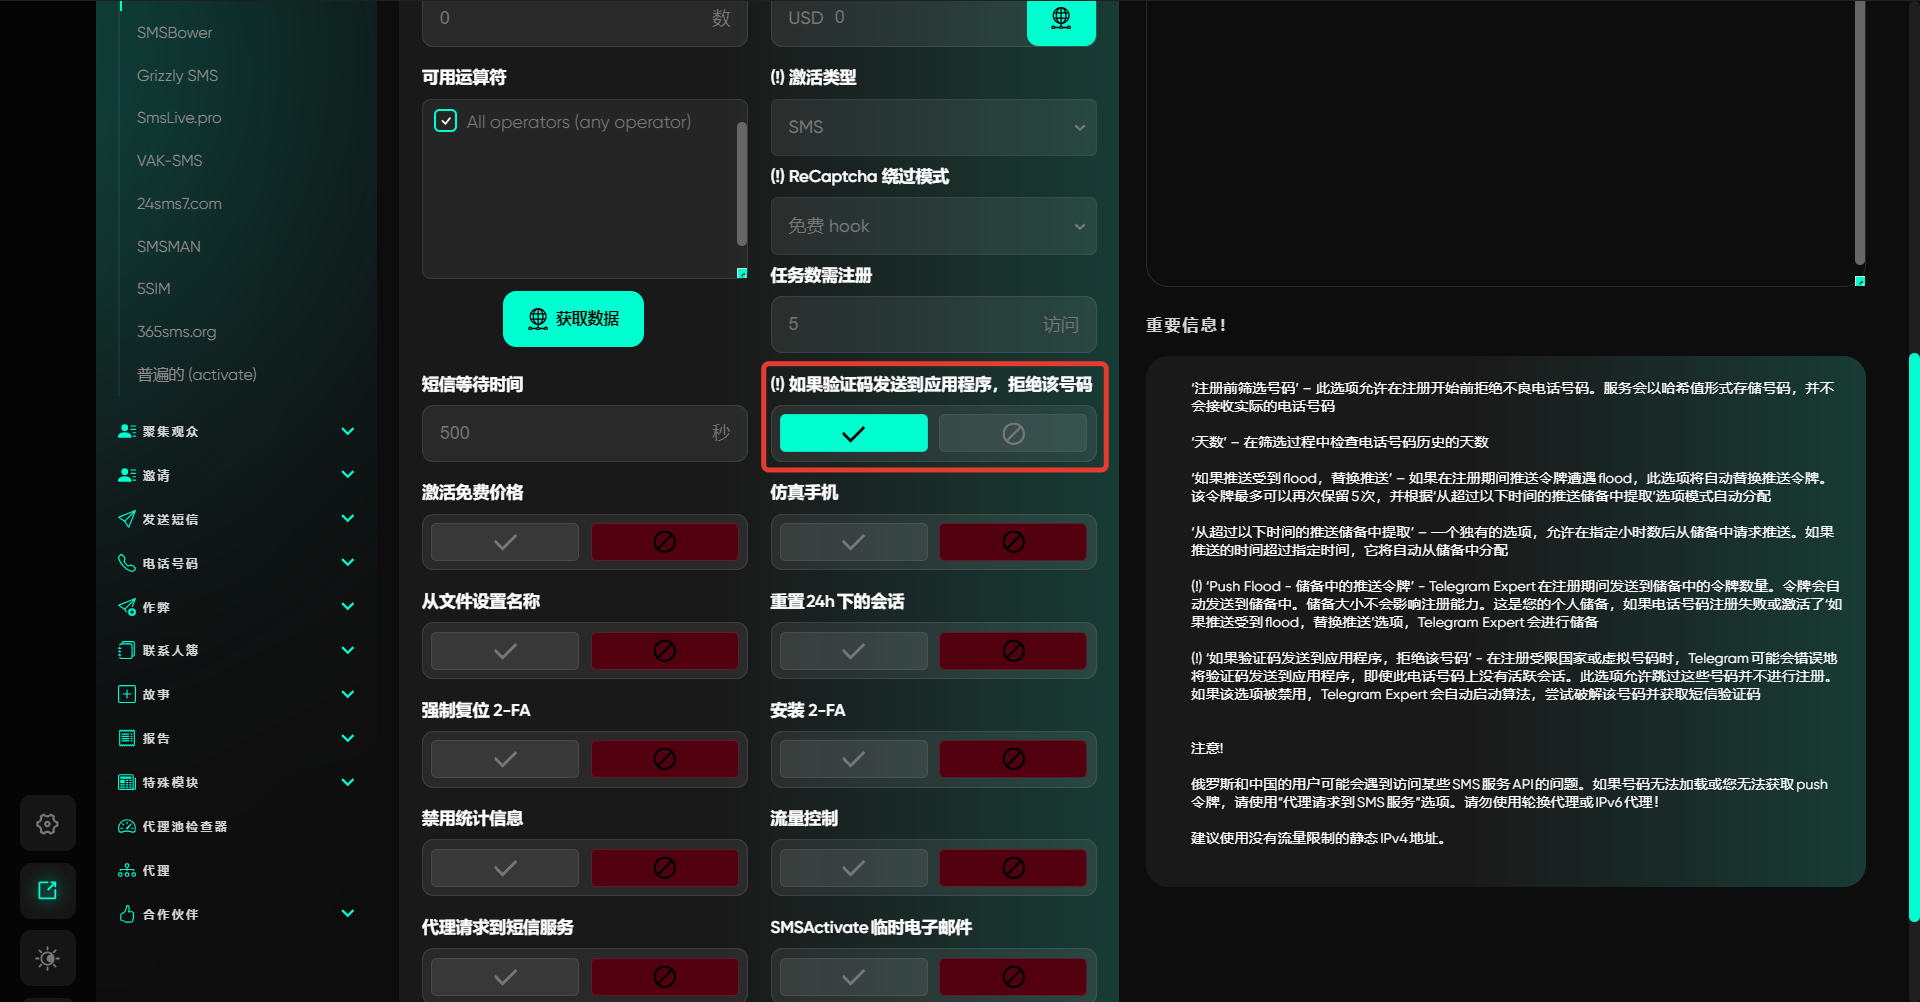Click the globe button beside USD field
The height and width of the screenshot is (1002, 1920).
tap(1061, 19)
